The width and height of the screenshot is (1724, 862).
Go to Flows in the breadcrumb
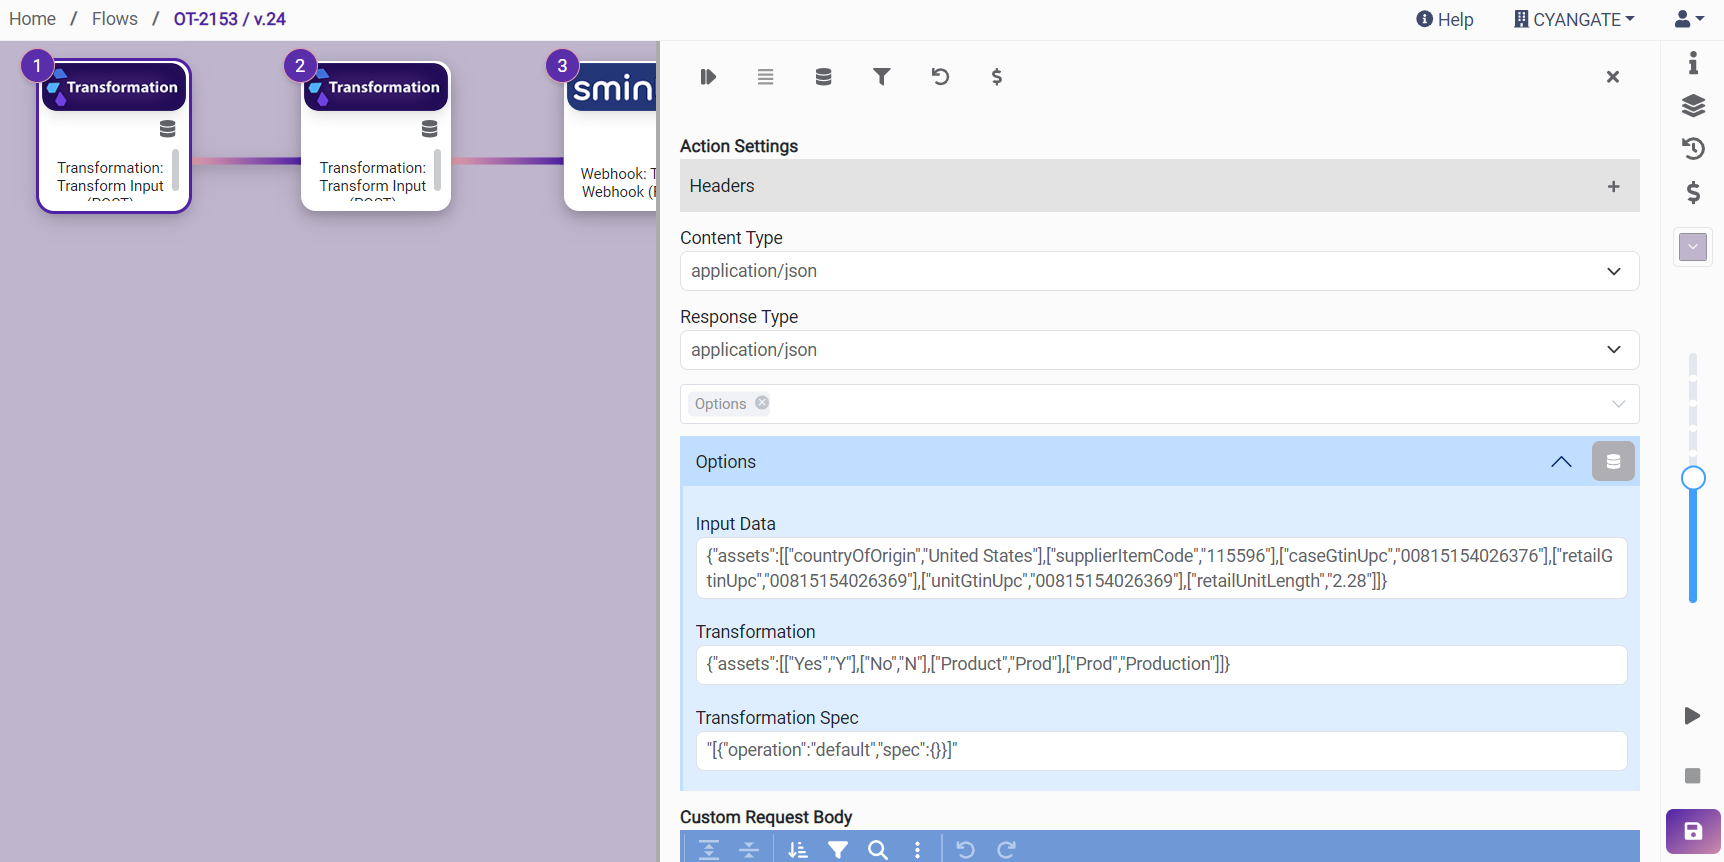115,19
